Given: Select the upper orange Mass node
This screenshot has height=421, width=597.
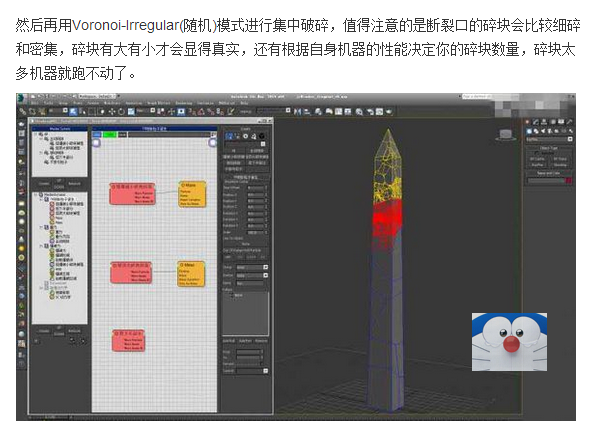Looking at the screenshot, I should 193,195.
